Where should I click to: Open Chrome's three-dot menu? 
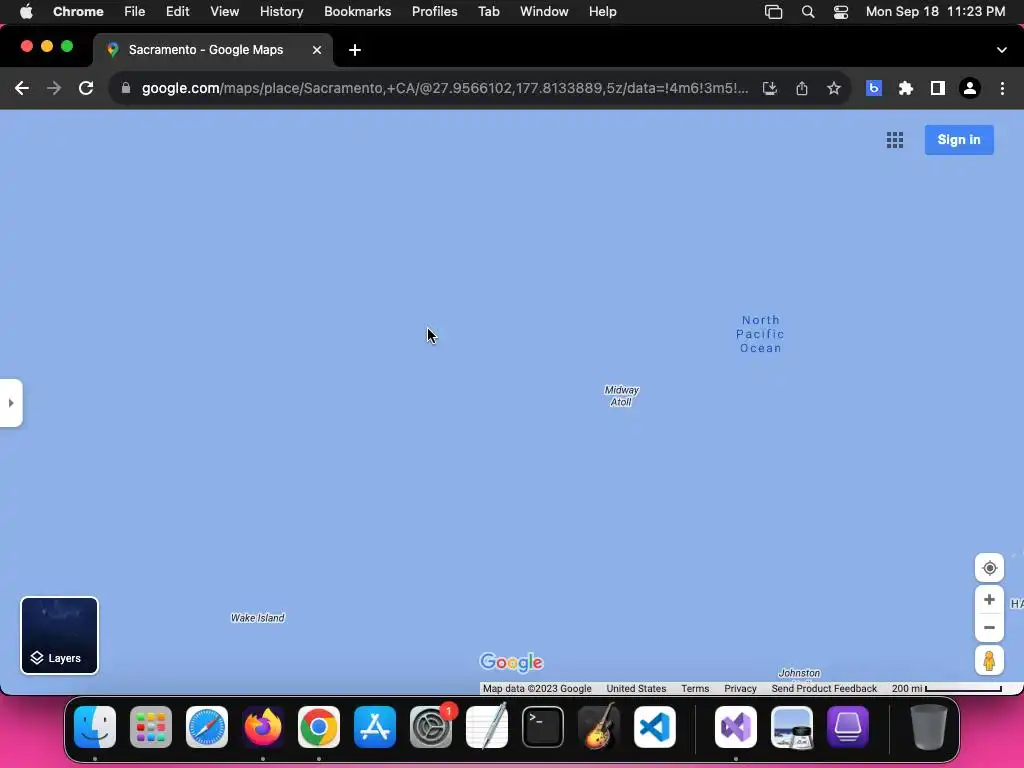(1002, 88)
